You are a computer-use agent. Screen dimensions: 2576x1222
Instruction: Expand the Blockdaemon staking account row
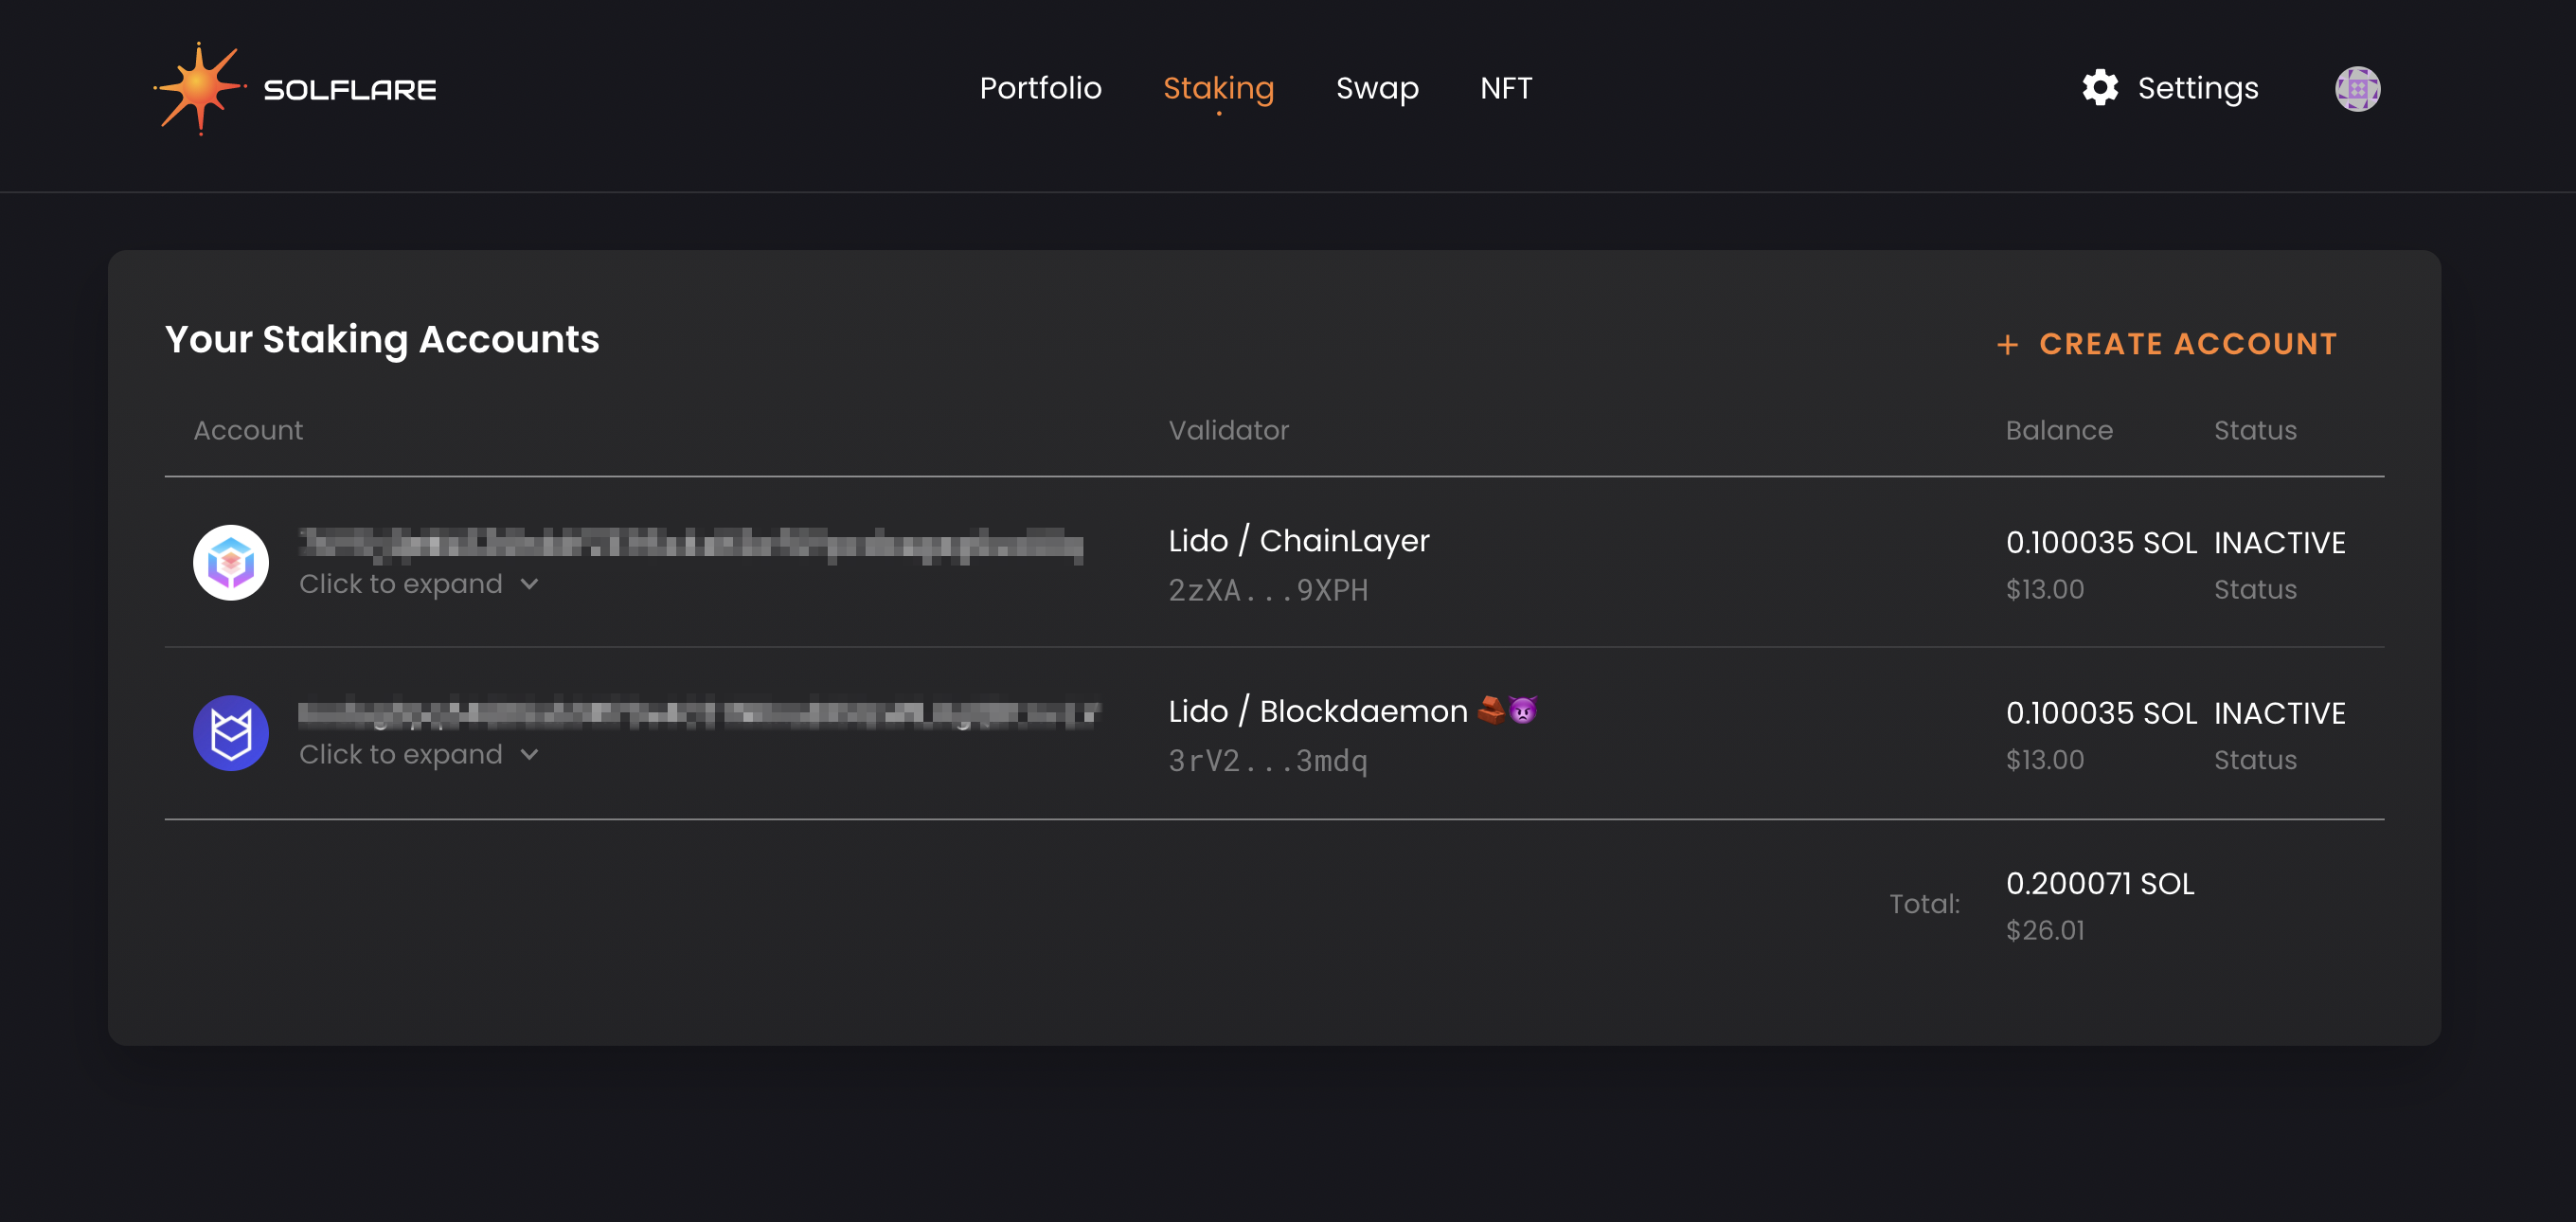[x=401, y=754]
